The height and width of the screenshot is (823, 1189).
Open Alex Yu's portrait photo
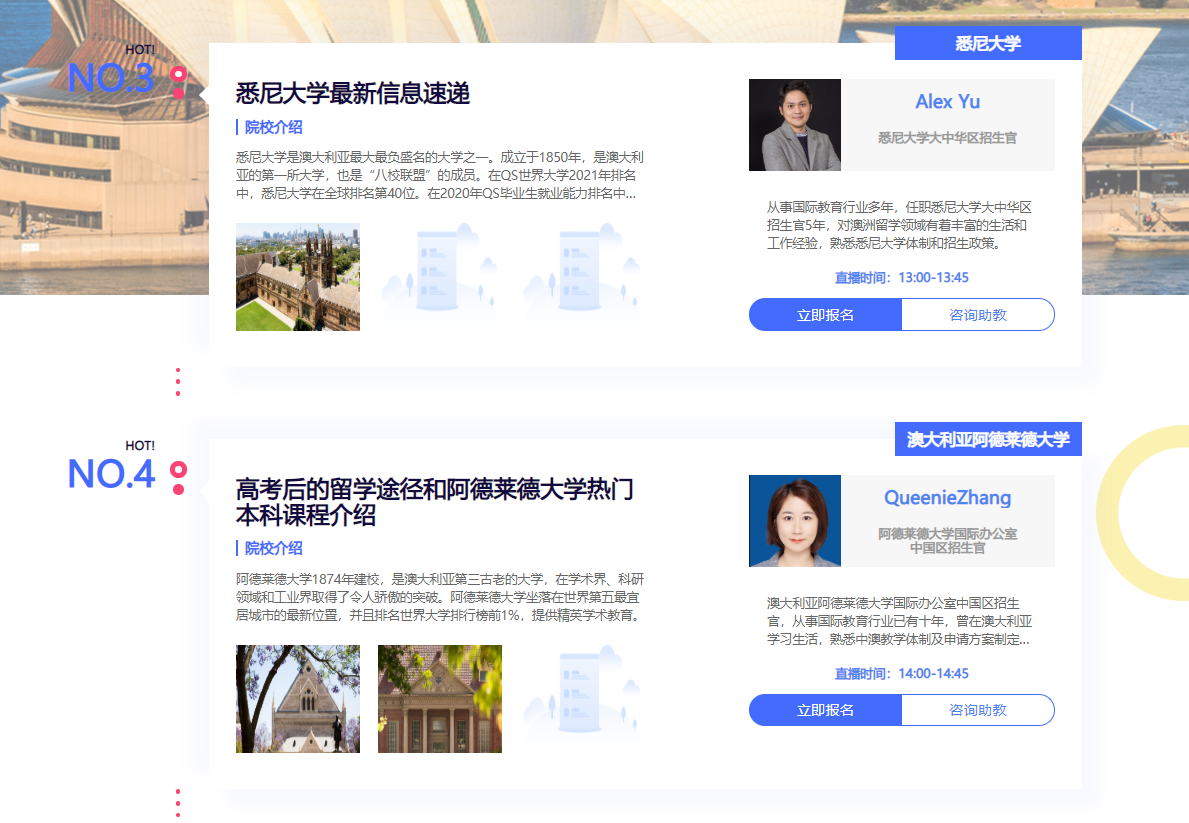click(795, 125)
